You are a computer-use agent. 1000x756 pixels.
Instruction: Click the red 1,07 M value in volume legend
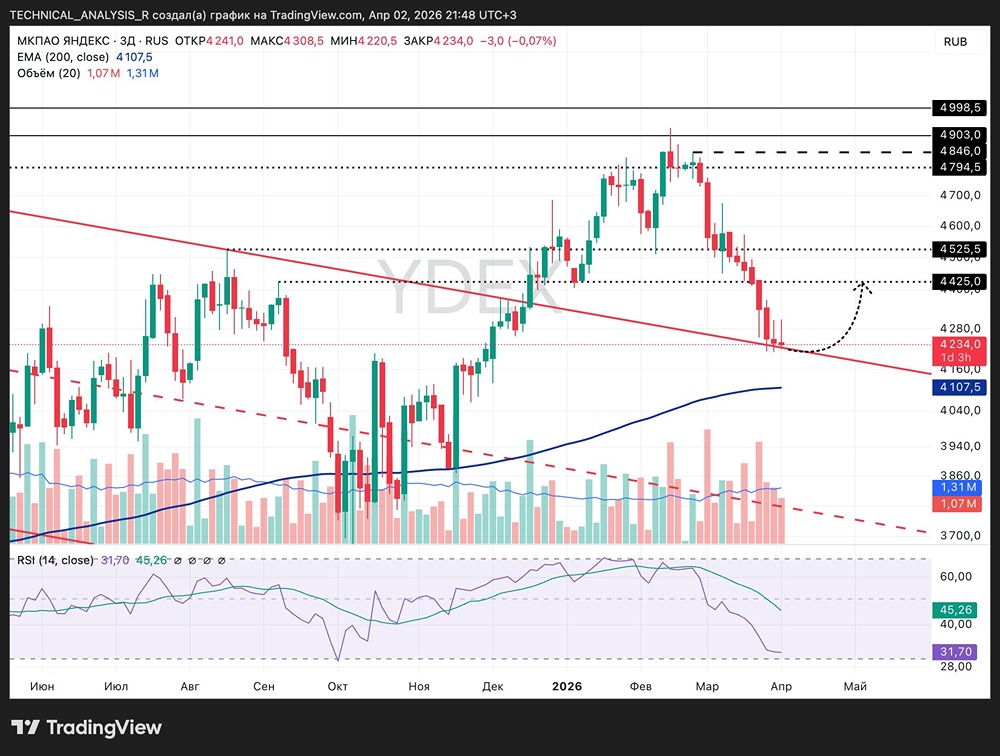[x=103, y=73]
